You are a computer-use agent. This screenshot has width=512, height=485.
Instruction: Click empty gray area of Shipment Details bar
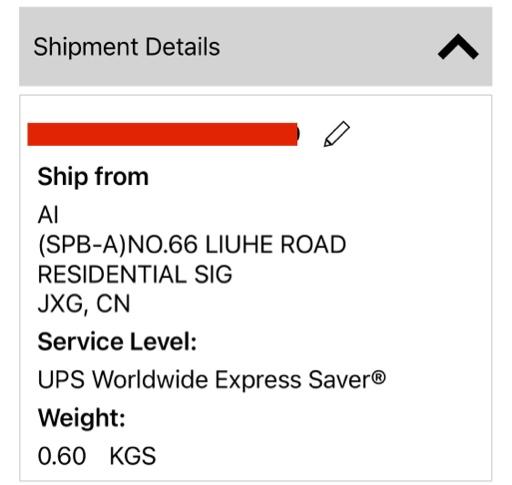[x=327, y=47]
